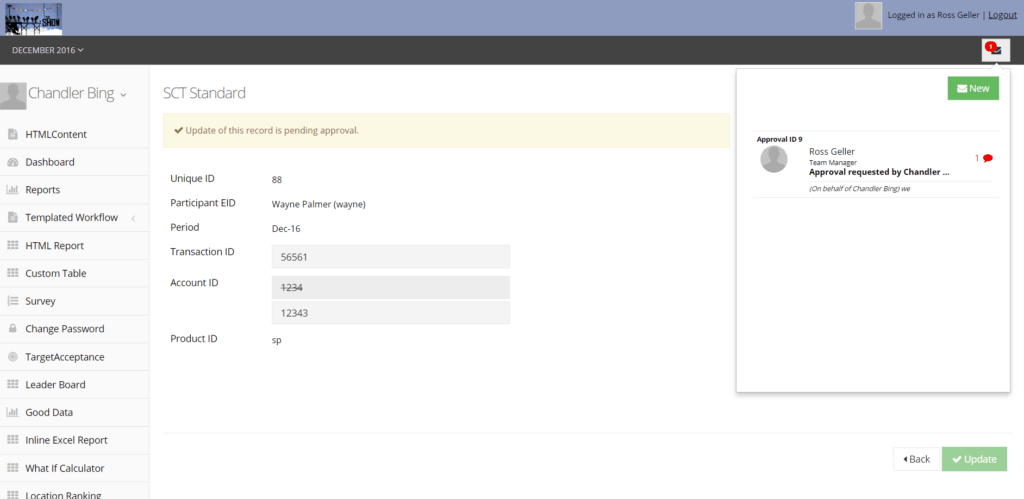
Task: Click the Back button
Action: (x=916, y=459)
